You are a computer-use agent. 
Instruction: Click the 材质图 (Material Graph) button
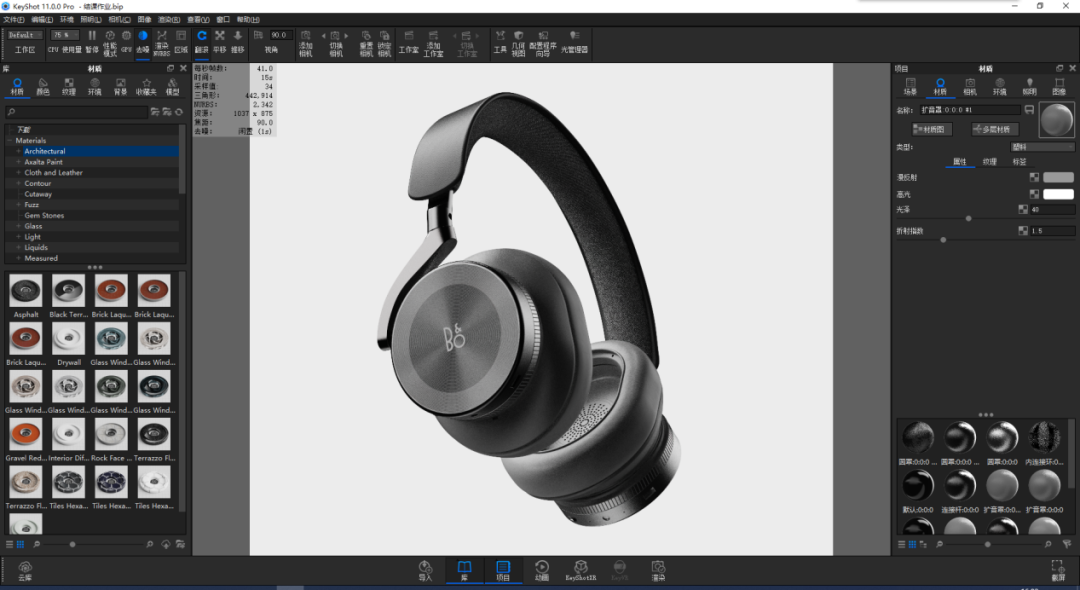[932, 129]
